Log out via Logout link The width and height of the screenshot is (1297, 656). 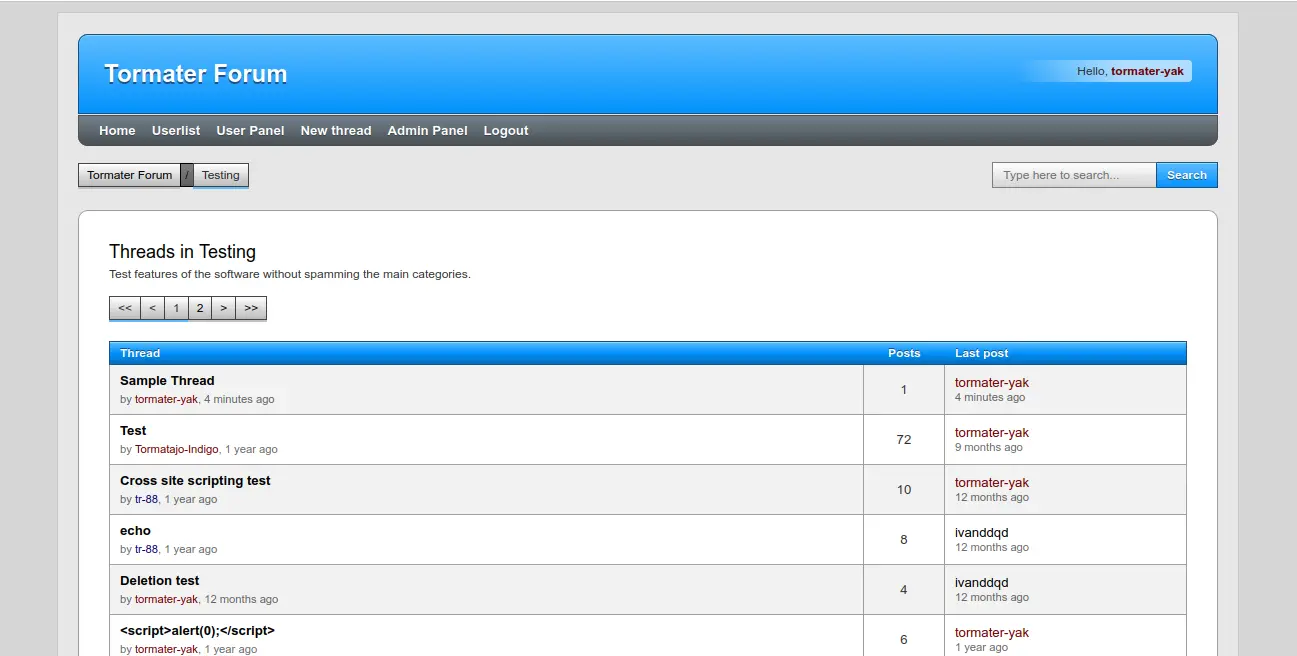506,131
